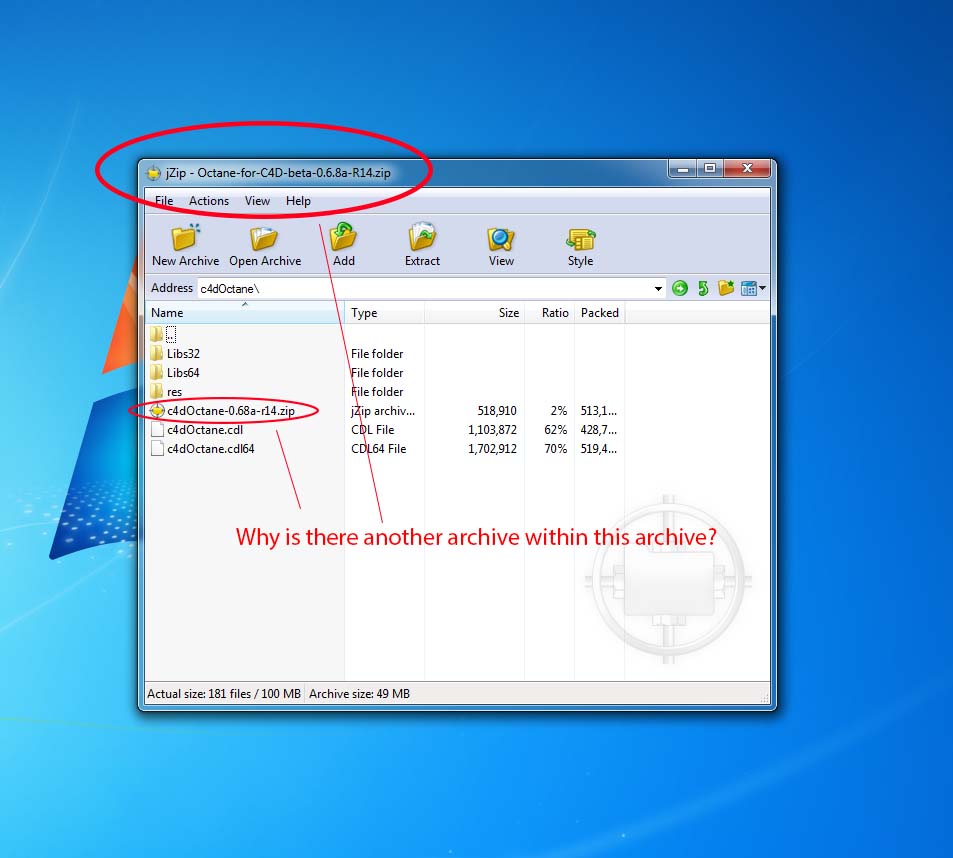Click the size value 1,103,872
Screen dimensions: 953x858
tap(492, 430)
